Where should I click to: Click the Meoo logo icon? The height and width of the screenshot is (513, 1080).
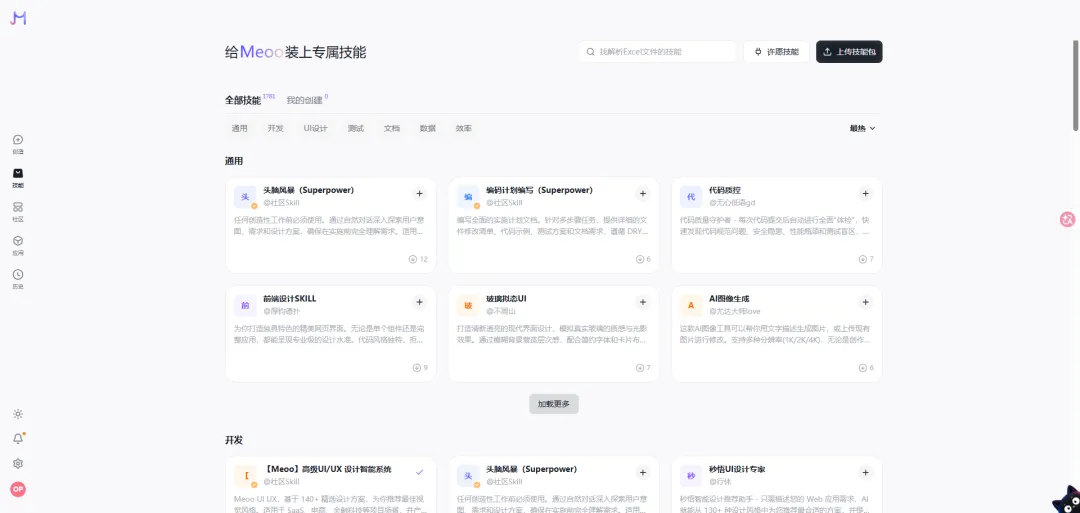click(x=18, y=19)
